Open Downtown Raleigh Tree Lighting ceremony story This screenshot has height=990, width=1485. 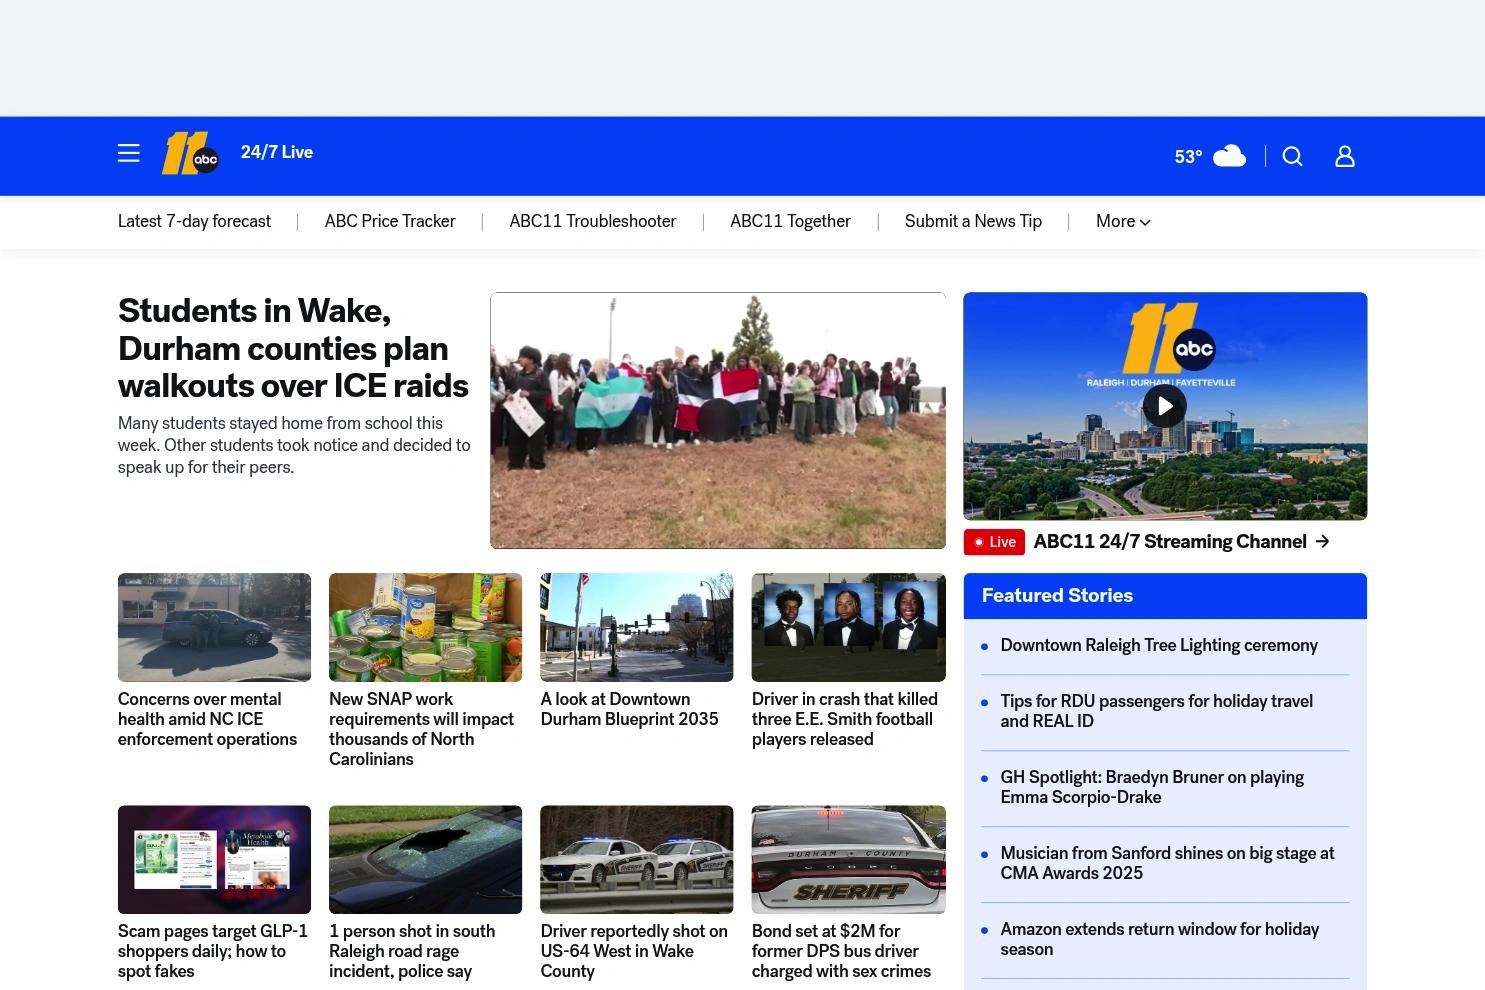pyautogui.click(x=1159, y=646)
